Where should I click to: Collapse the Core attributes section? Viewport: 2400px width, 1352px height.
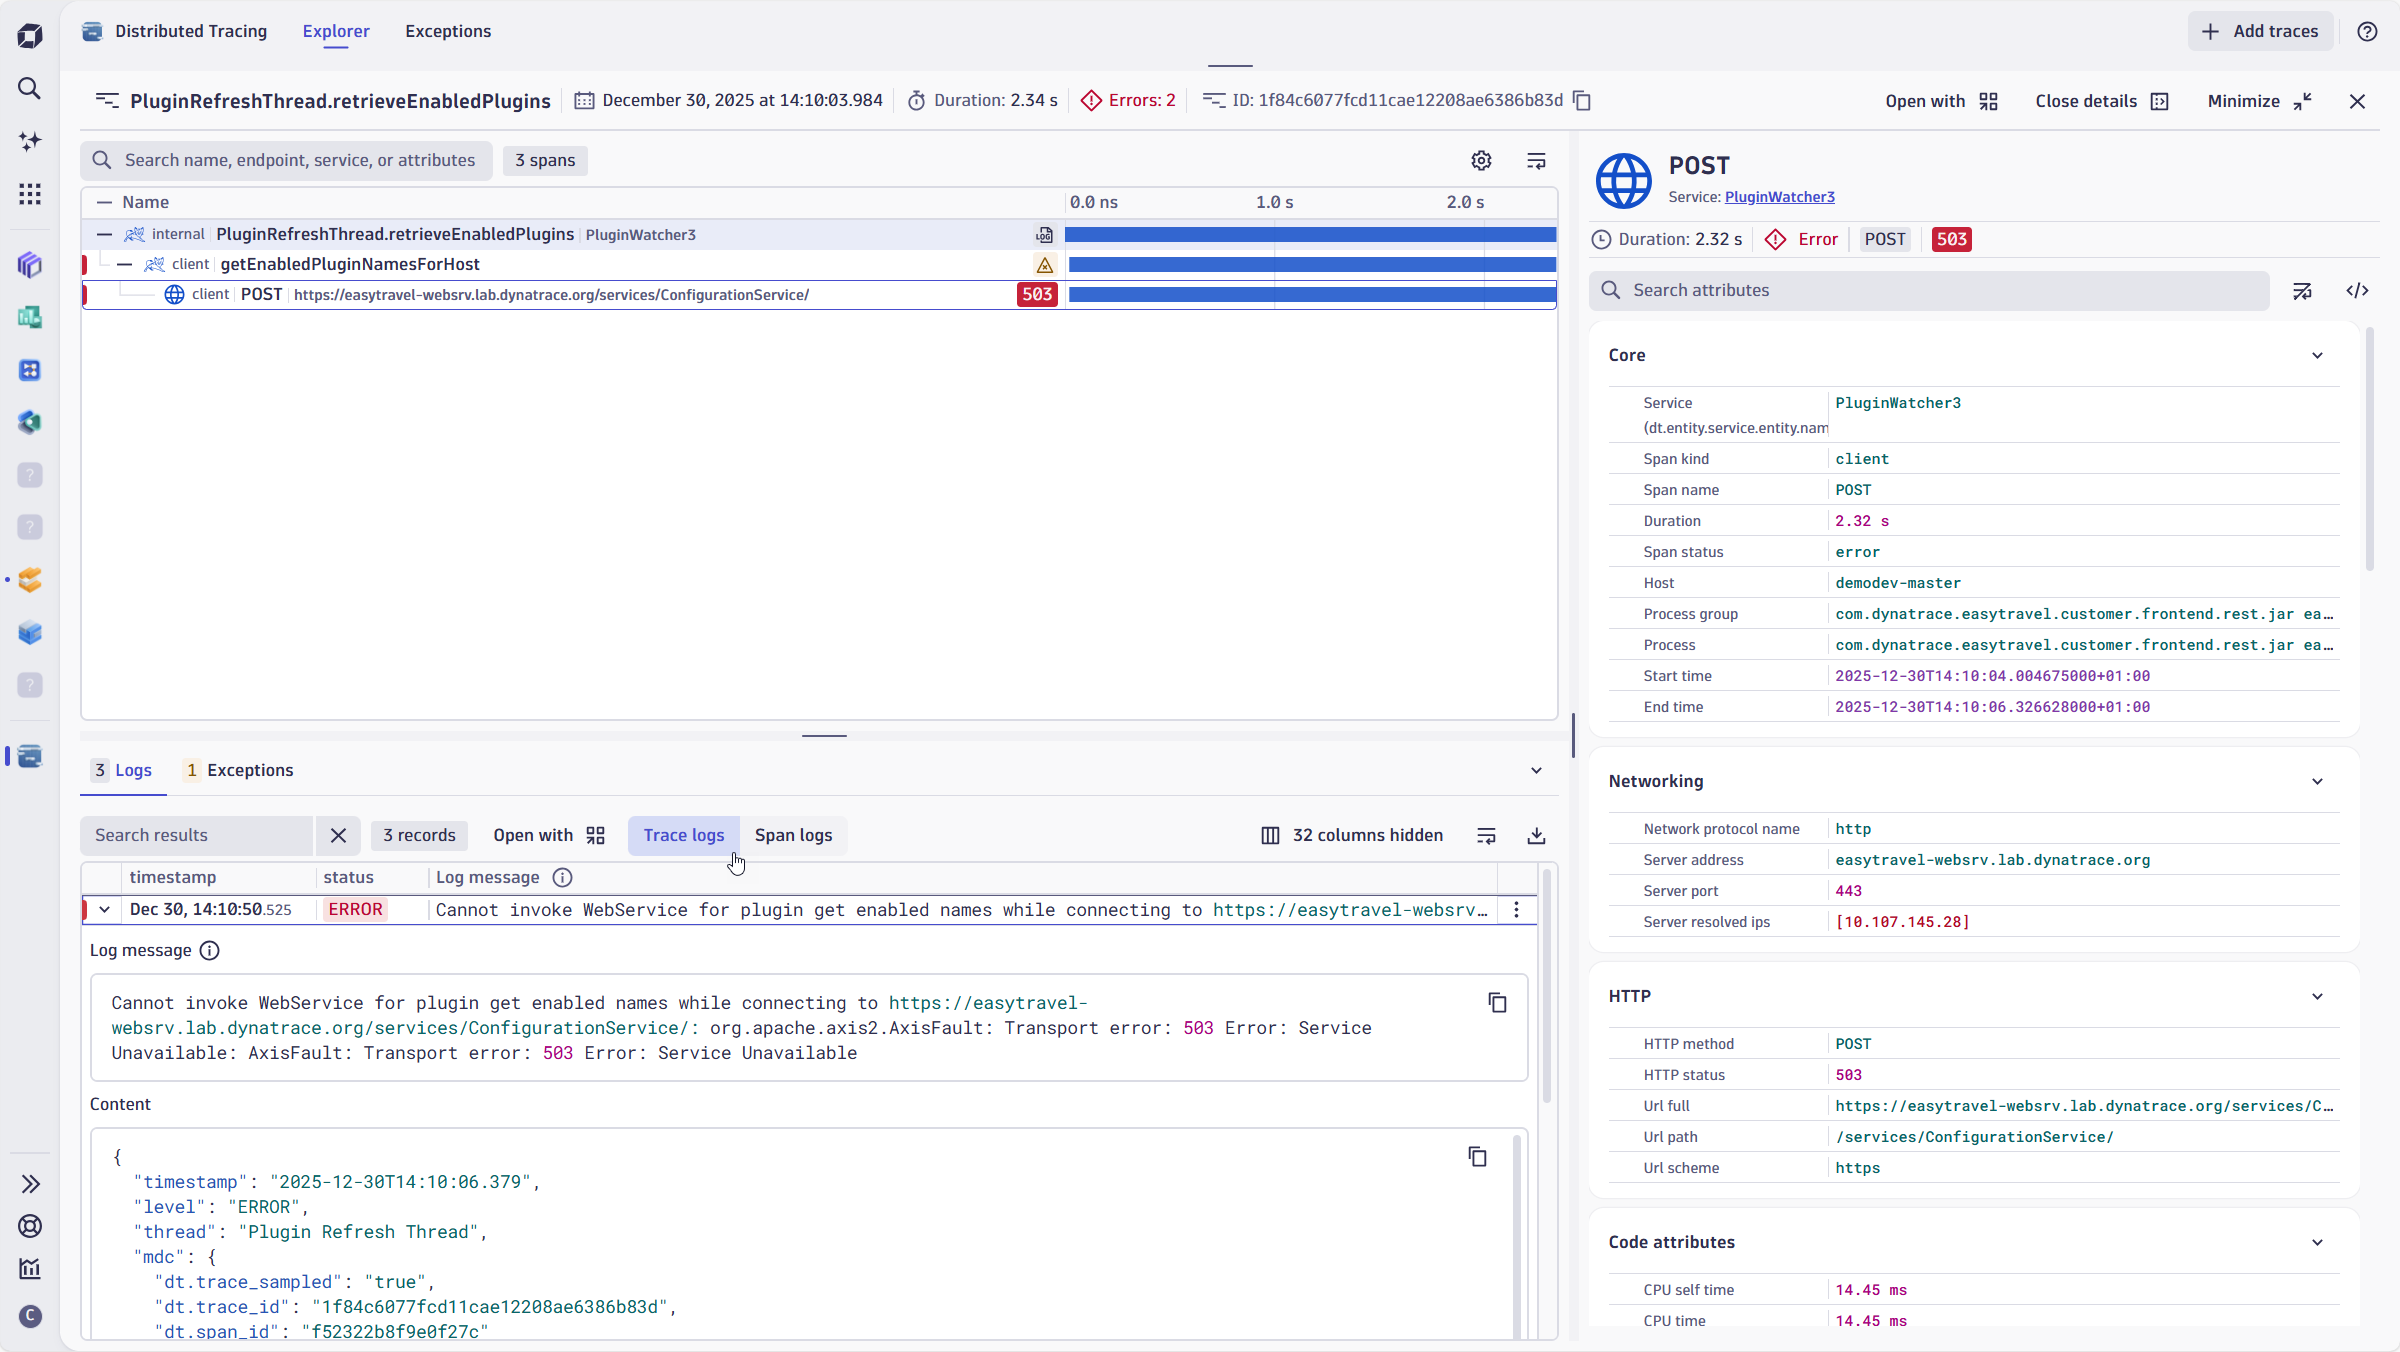2317,356
